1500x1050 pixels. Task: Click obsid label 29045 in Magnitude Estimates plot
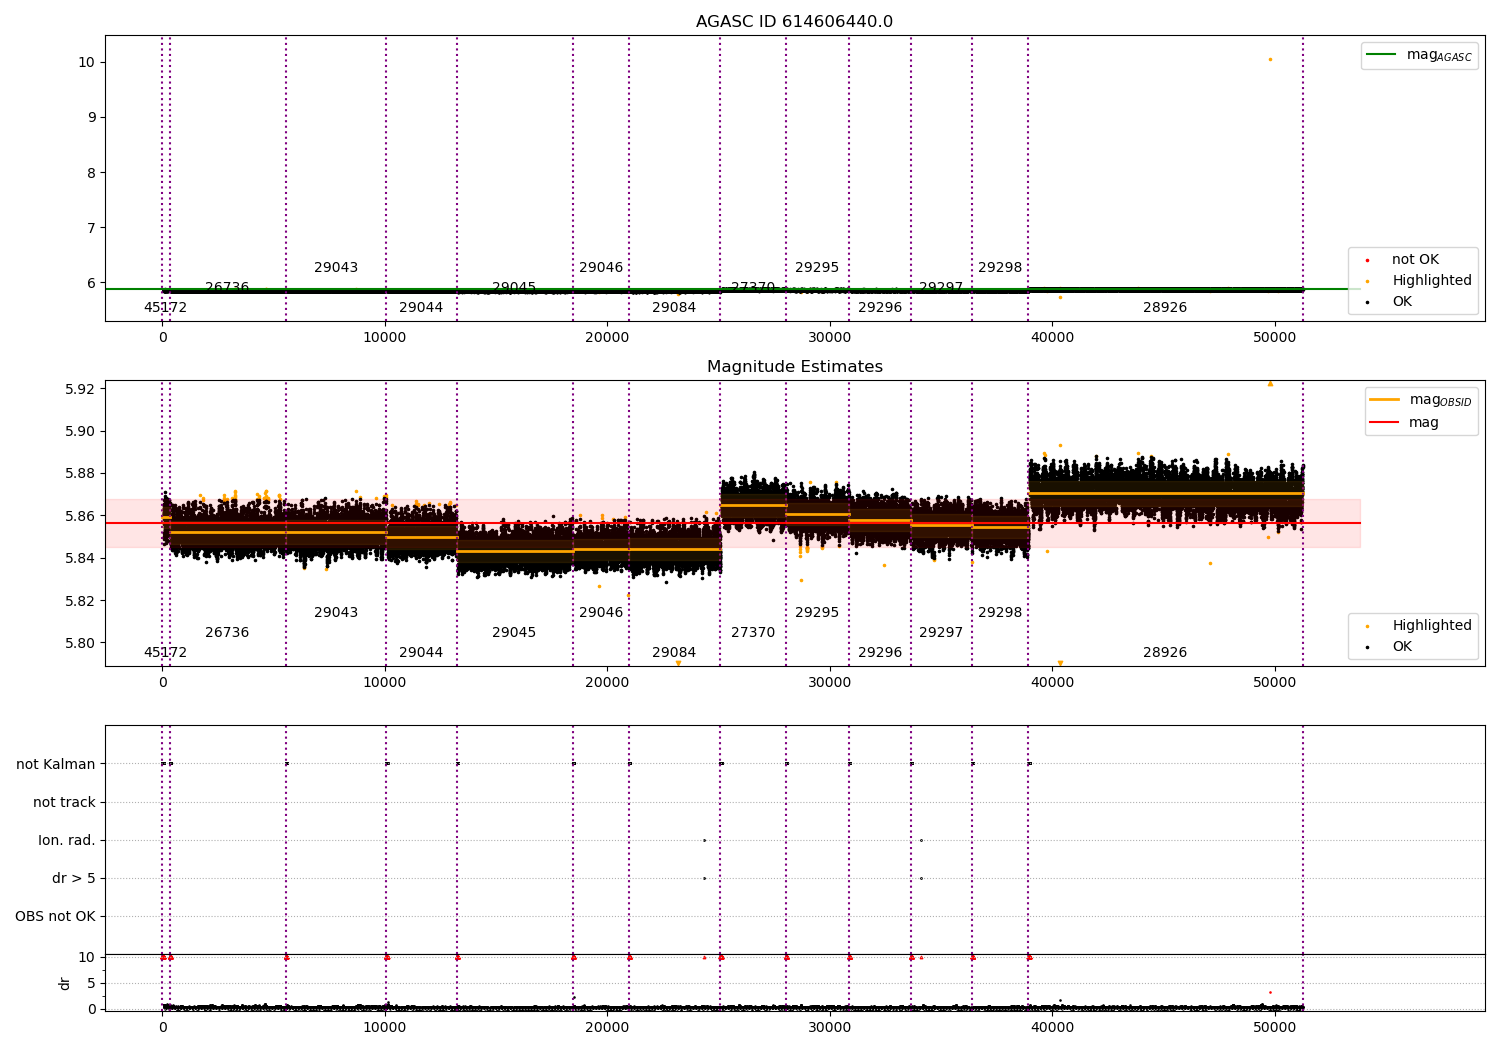pyautogui.click(x=514, y=633)
